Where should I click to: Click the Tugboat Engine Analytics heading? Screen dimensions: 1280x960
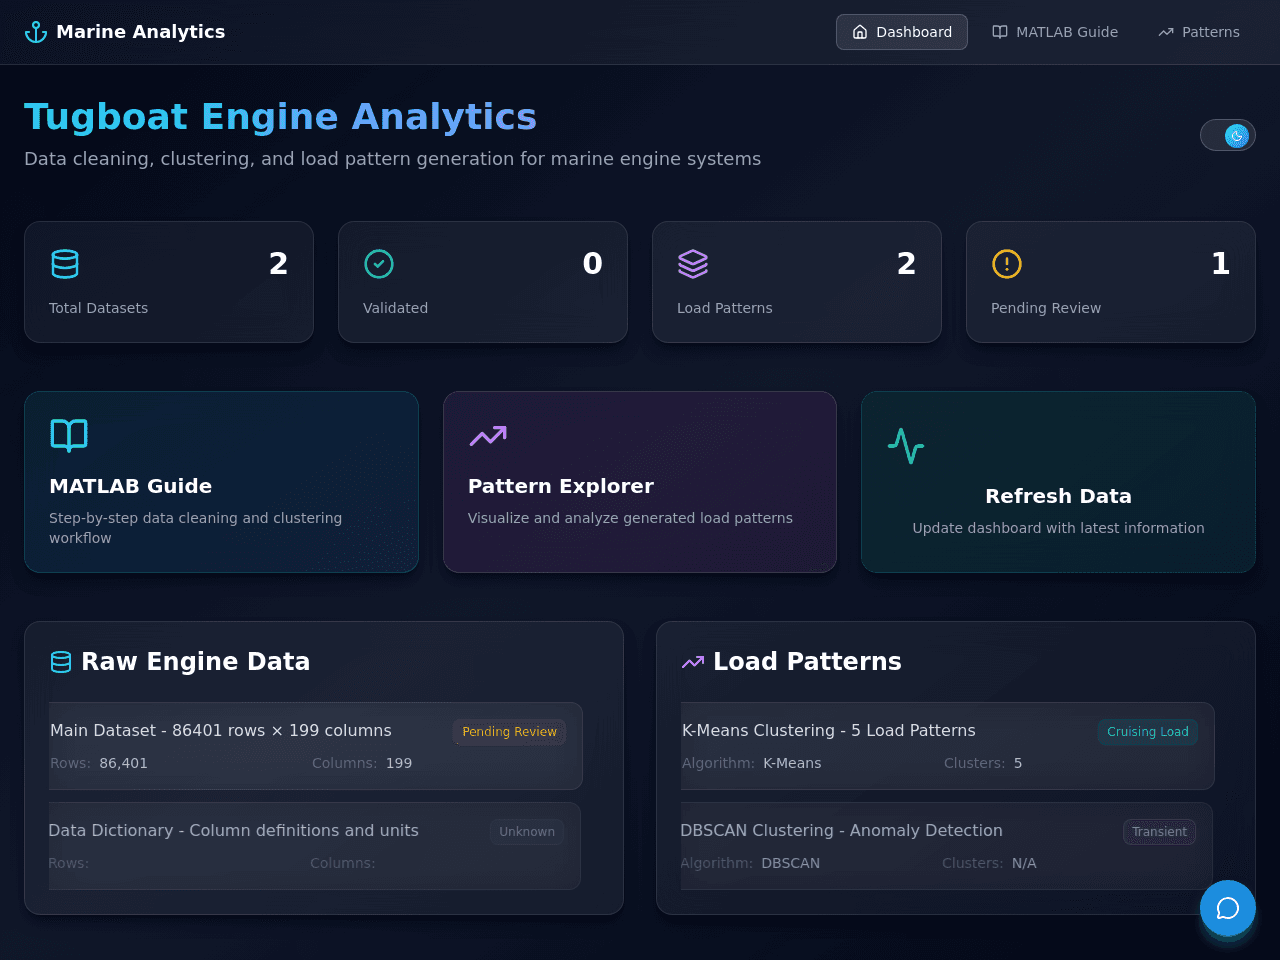click(x=280, y=117)
